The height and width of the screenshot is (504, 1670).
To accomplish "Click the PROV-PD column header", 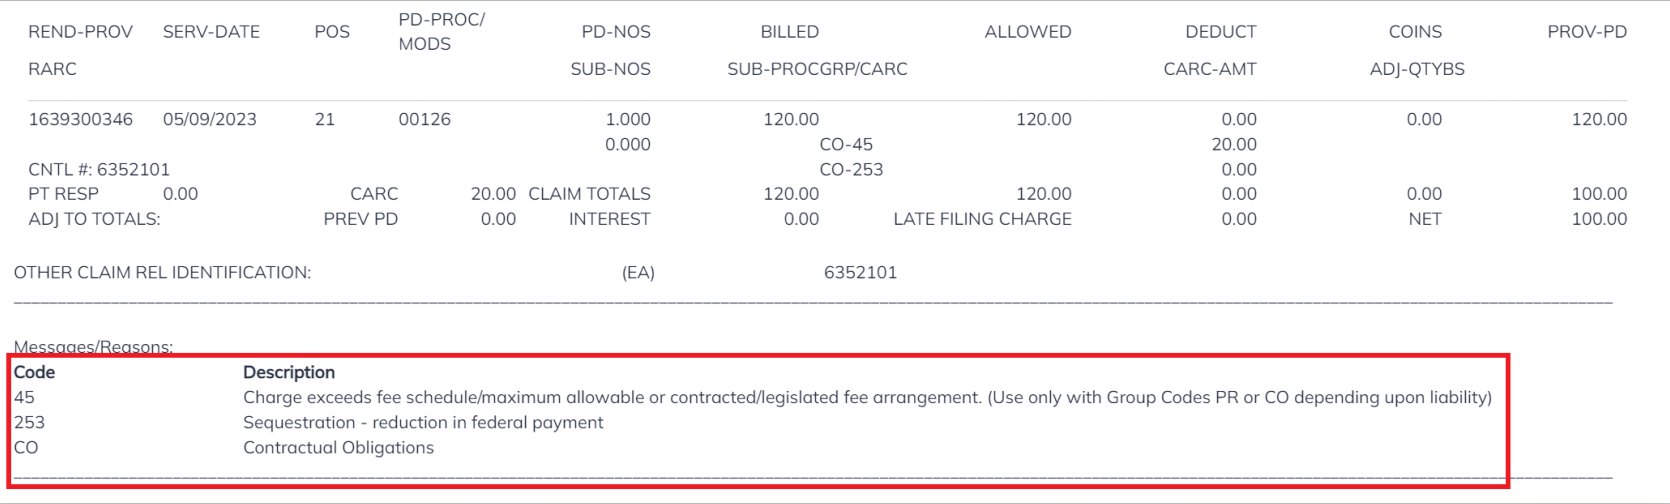I will click(x=1586, y=32).
